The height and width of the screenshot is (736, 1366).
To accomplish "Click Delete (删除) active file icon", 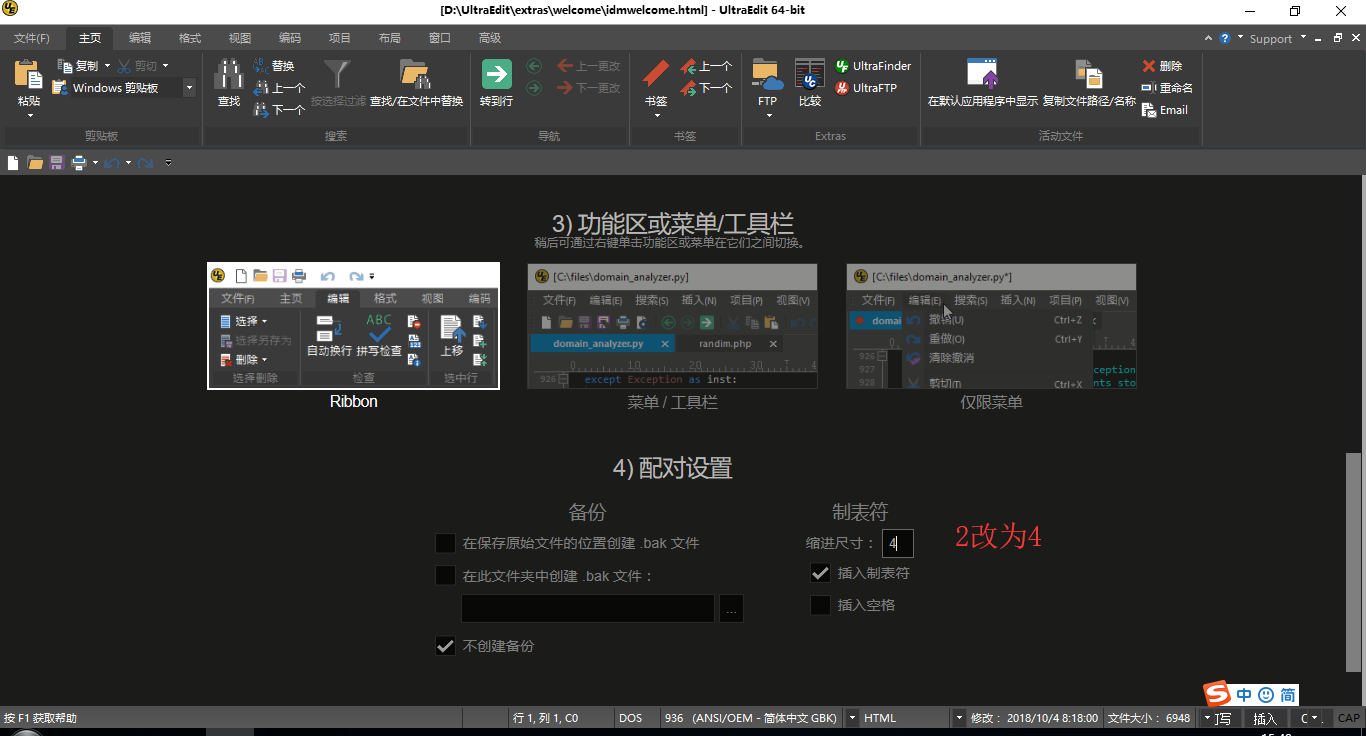I will pyautogui.click(x=1149, y=66).
